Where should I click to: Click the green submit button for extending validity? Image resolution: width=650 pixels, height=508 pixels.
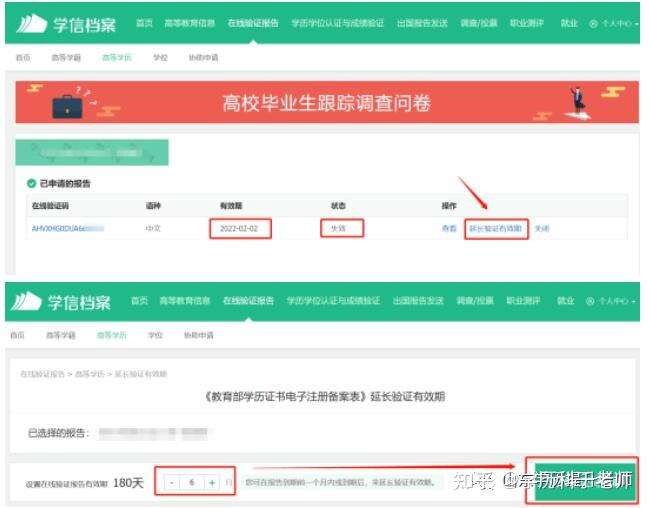tap(585, 481)
